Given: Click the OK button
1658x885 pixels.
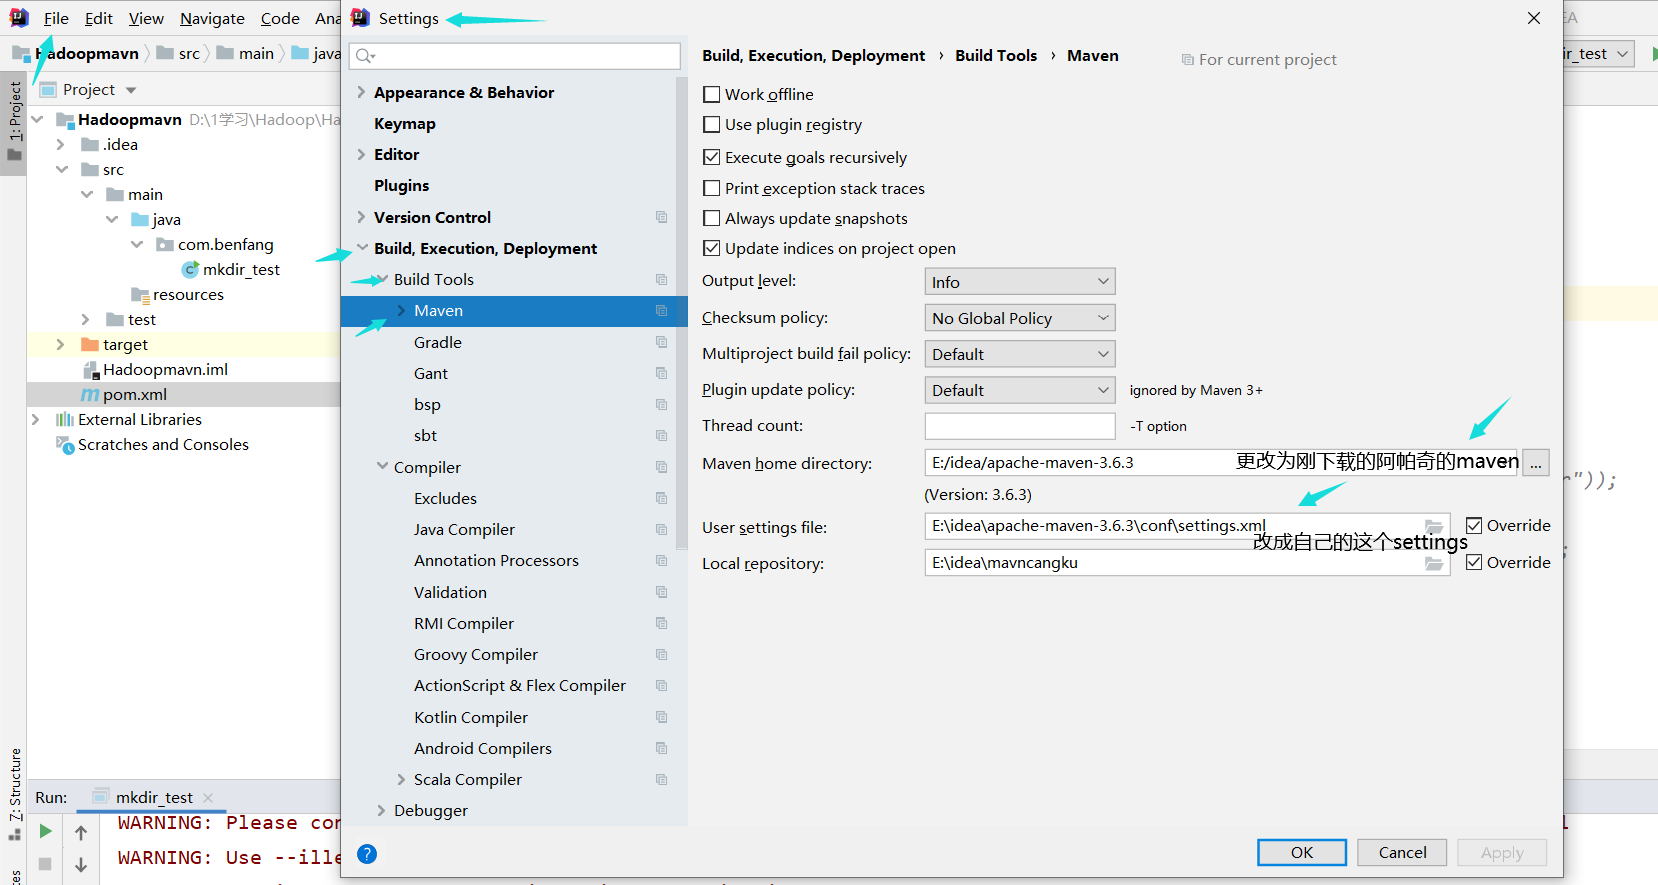Looking at the screenshot, I should [1302, 852].
